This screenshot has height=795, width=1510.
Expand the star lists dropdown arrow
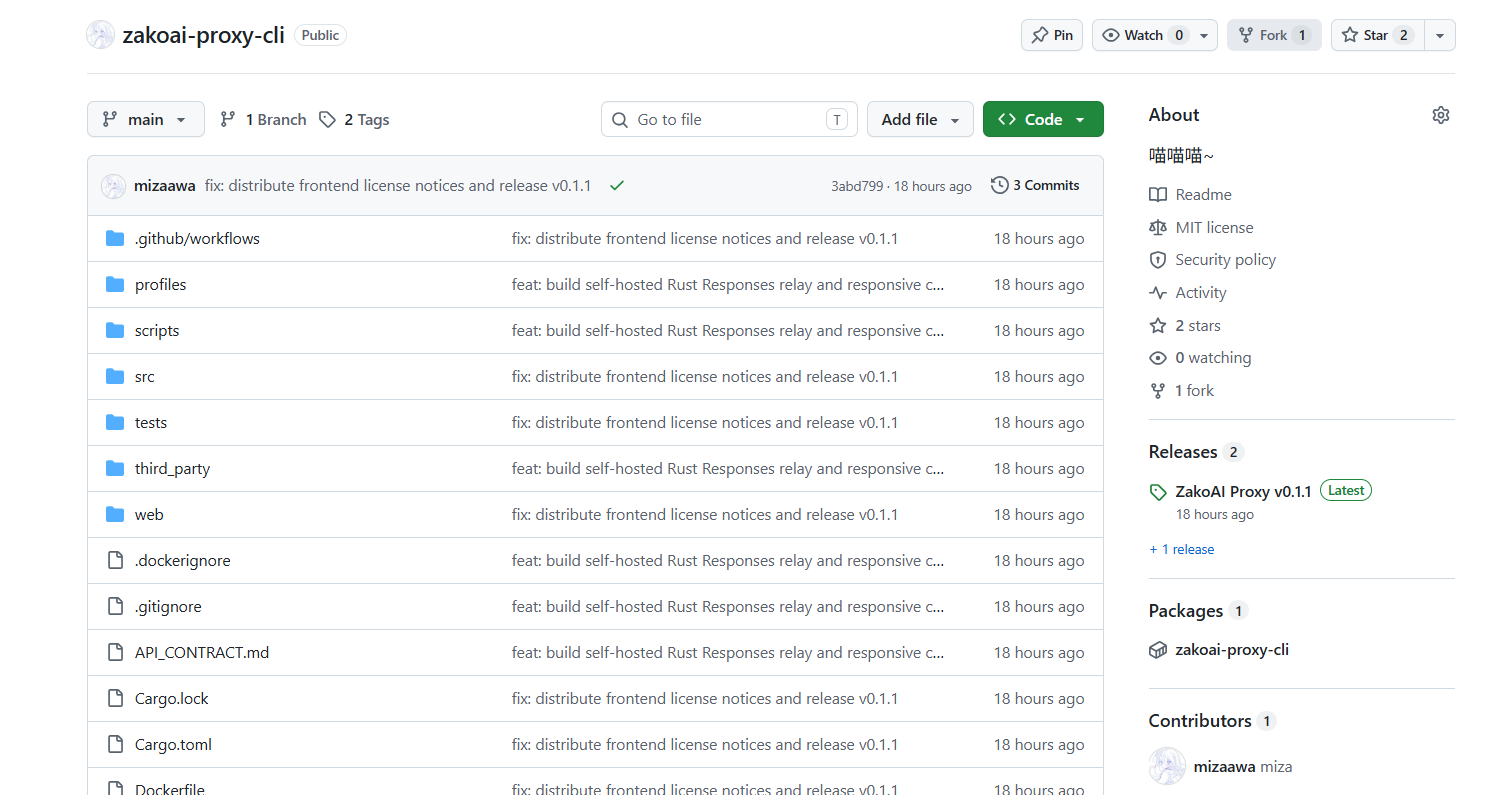point(1439,35)
